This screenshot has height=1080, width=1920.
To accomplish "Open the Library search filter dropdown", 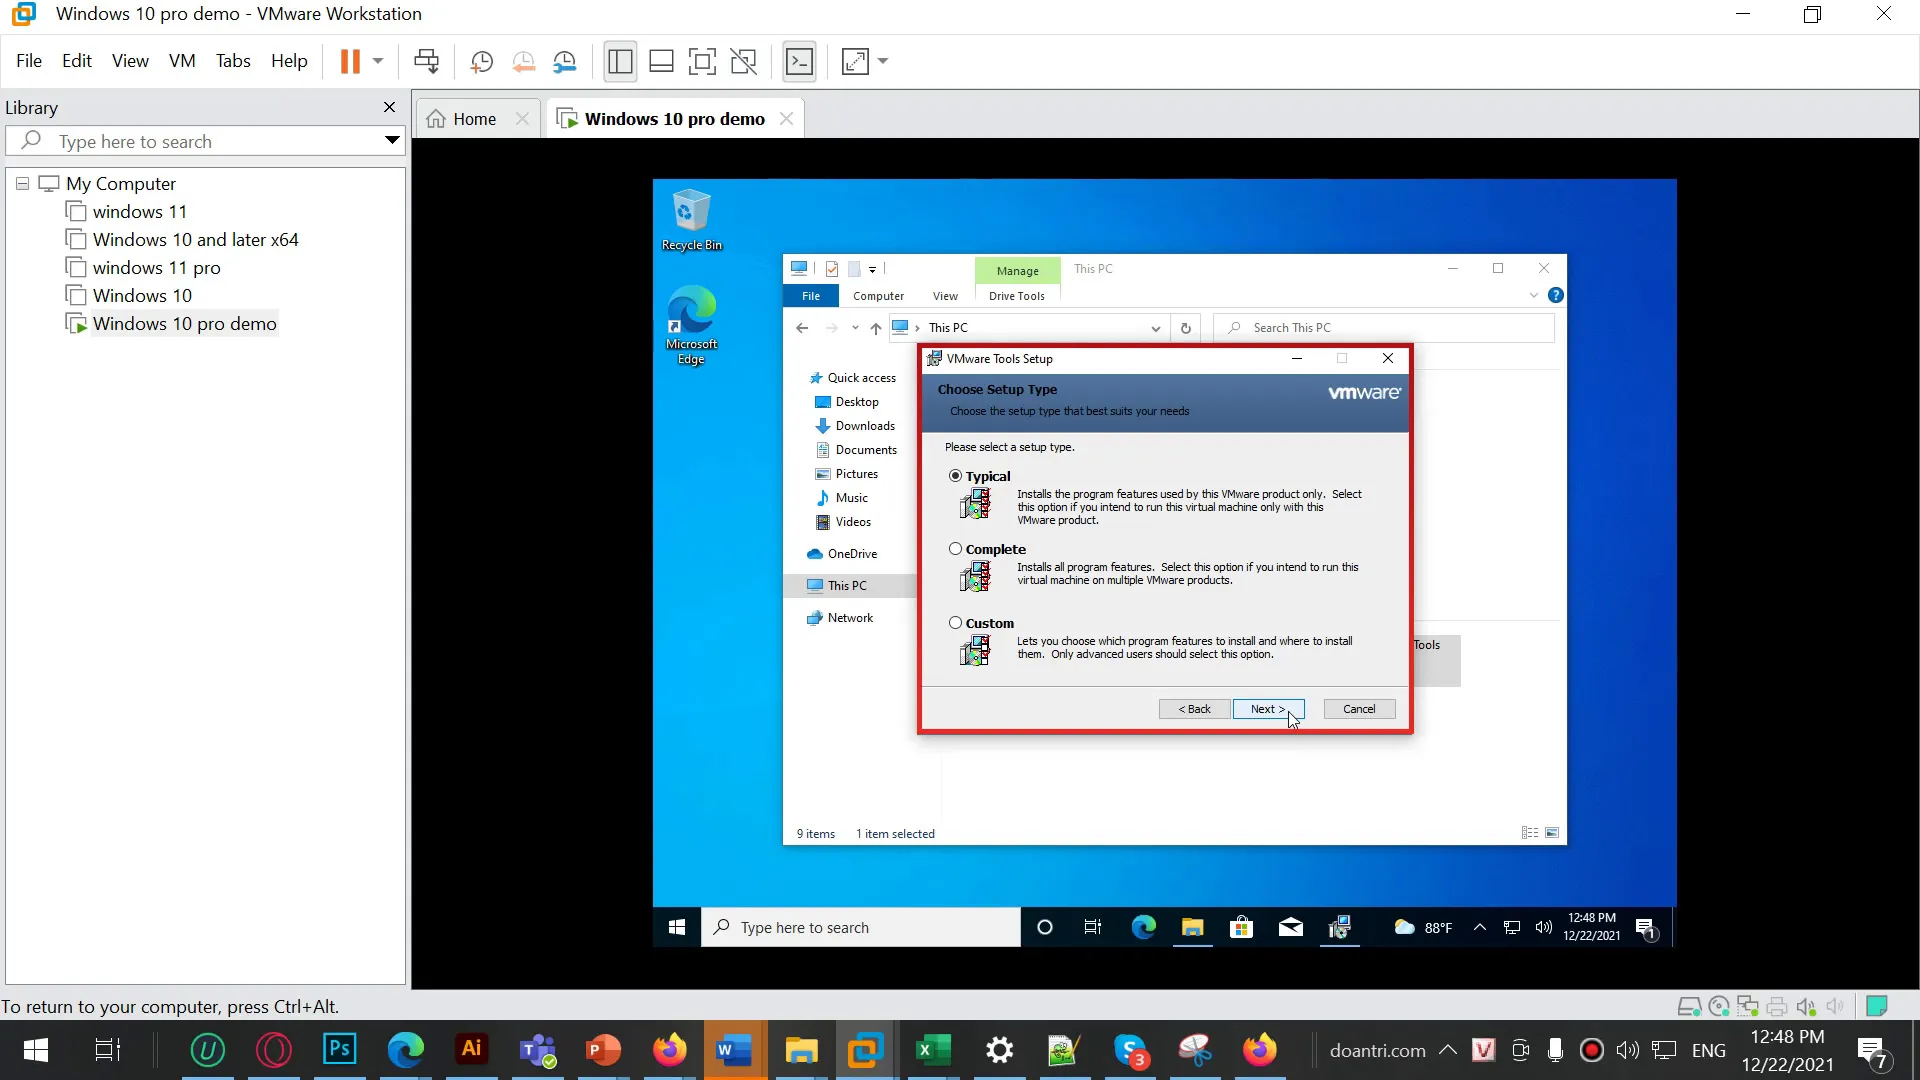I will (x=391, y=141).
